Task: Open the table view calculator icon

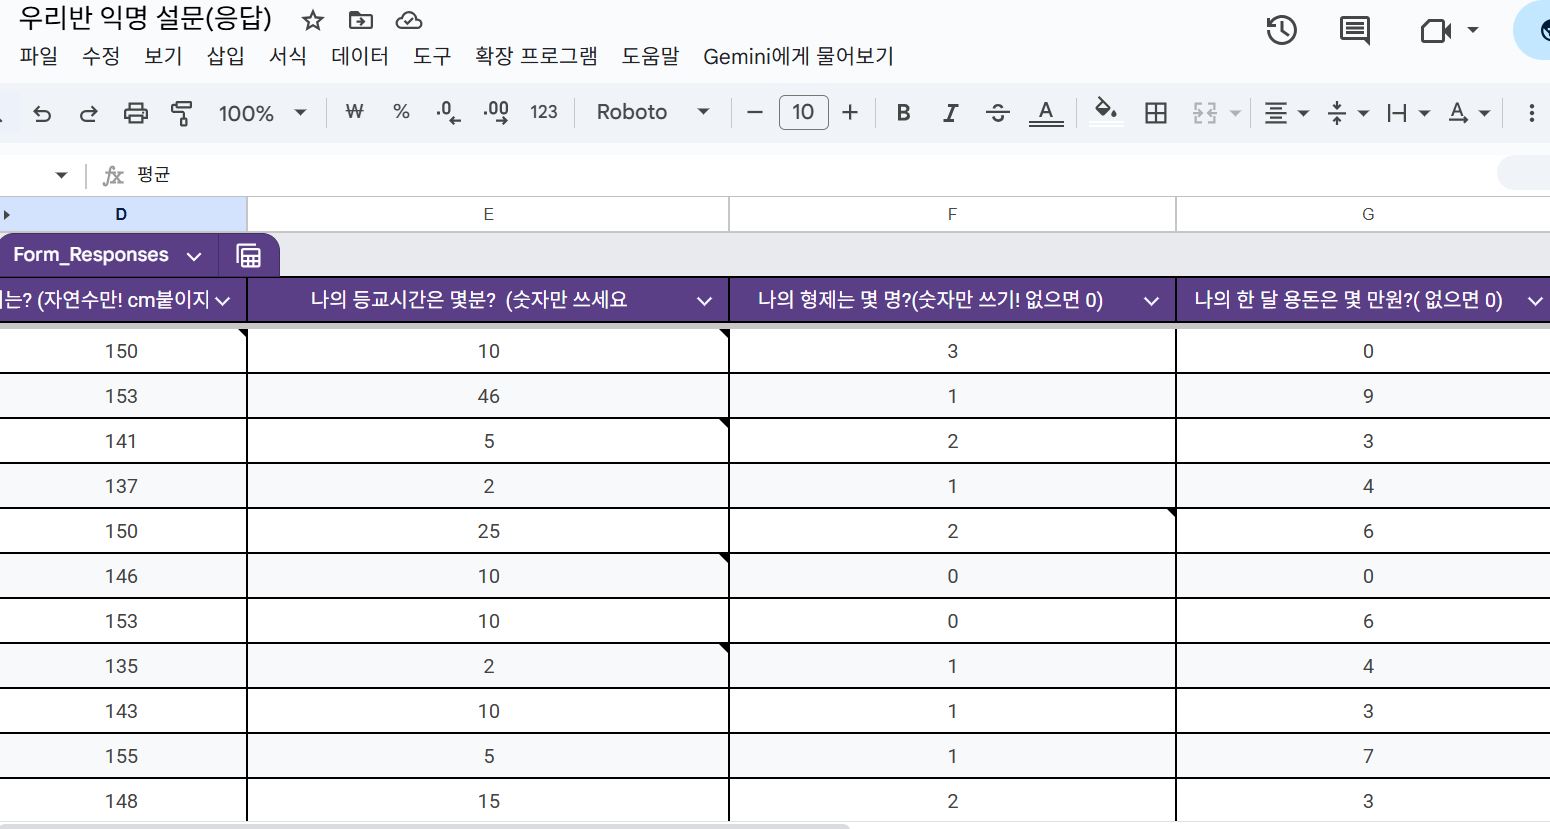Action: pyautogui.click(x=249, y=256)
